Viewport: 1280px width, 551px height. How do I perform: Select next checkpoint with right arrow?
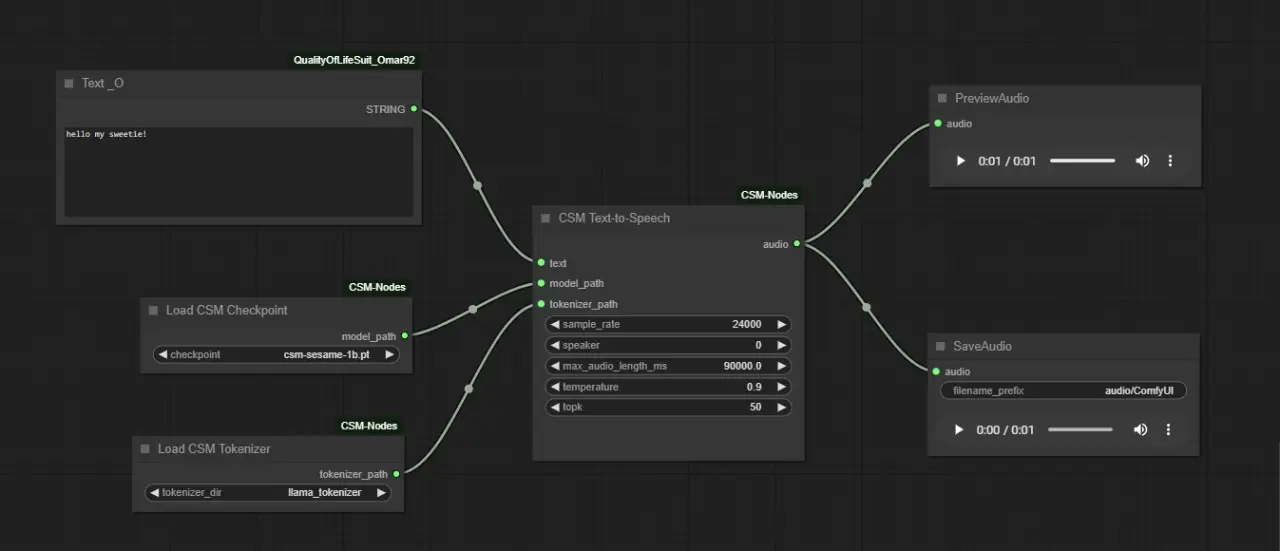point(389,355)
